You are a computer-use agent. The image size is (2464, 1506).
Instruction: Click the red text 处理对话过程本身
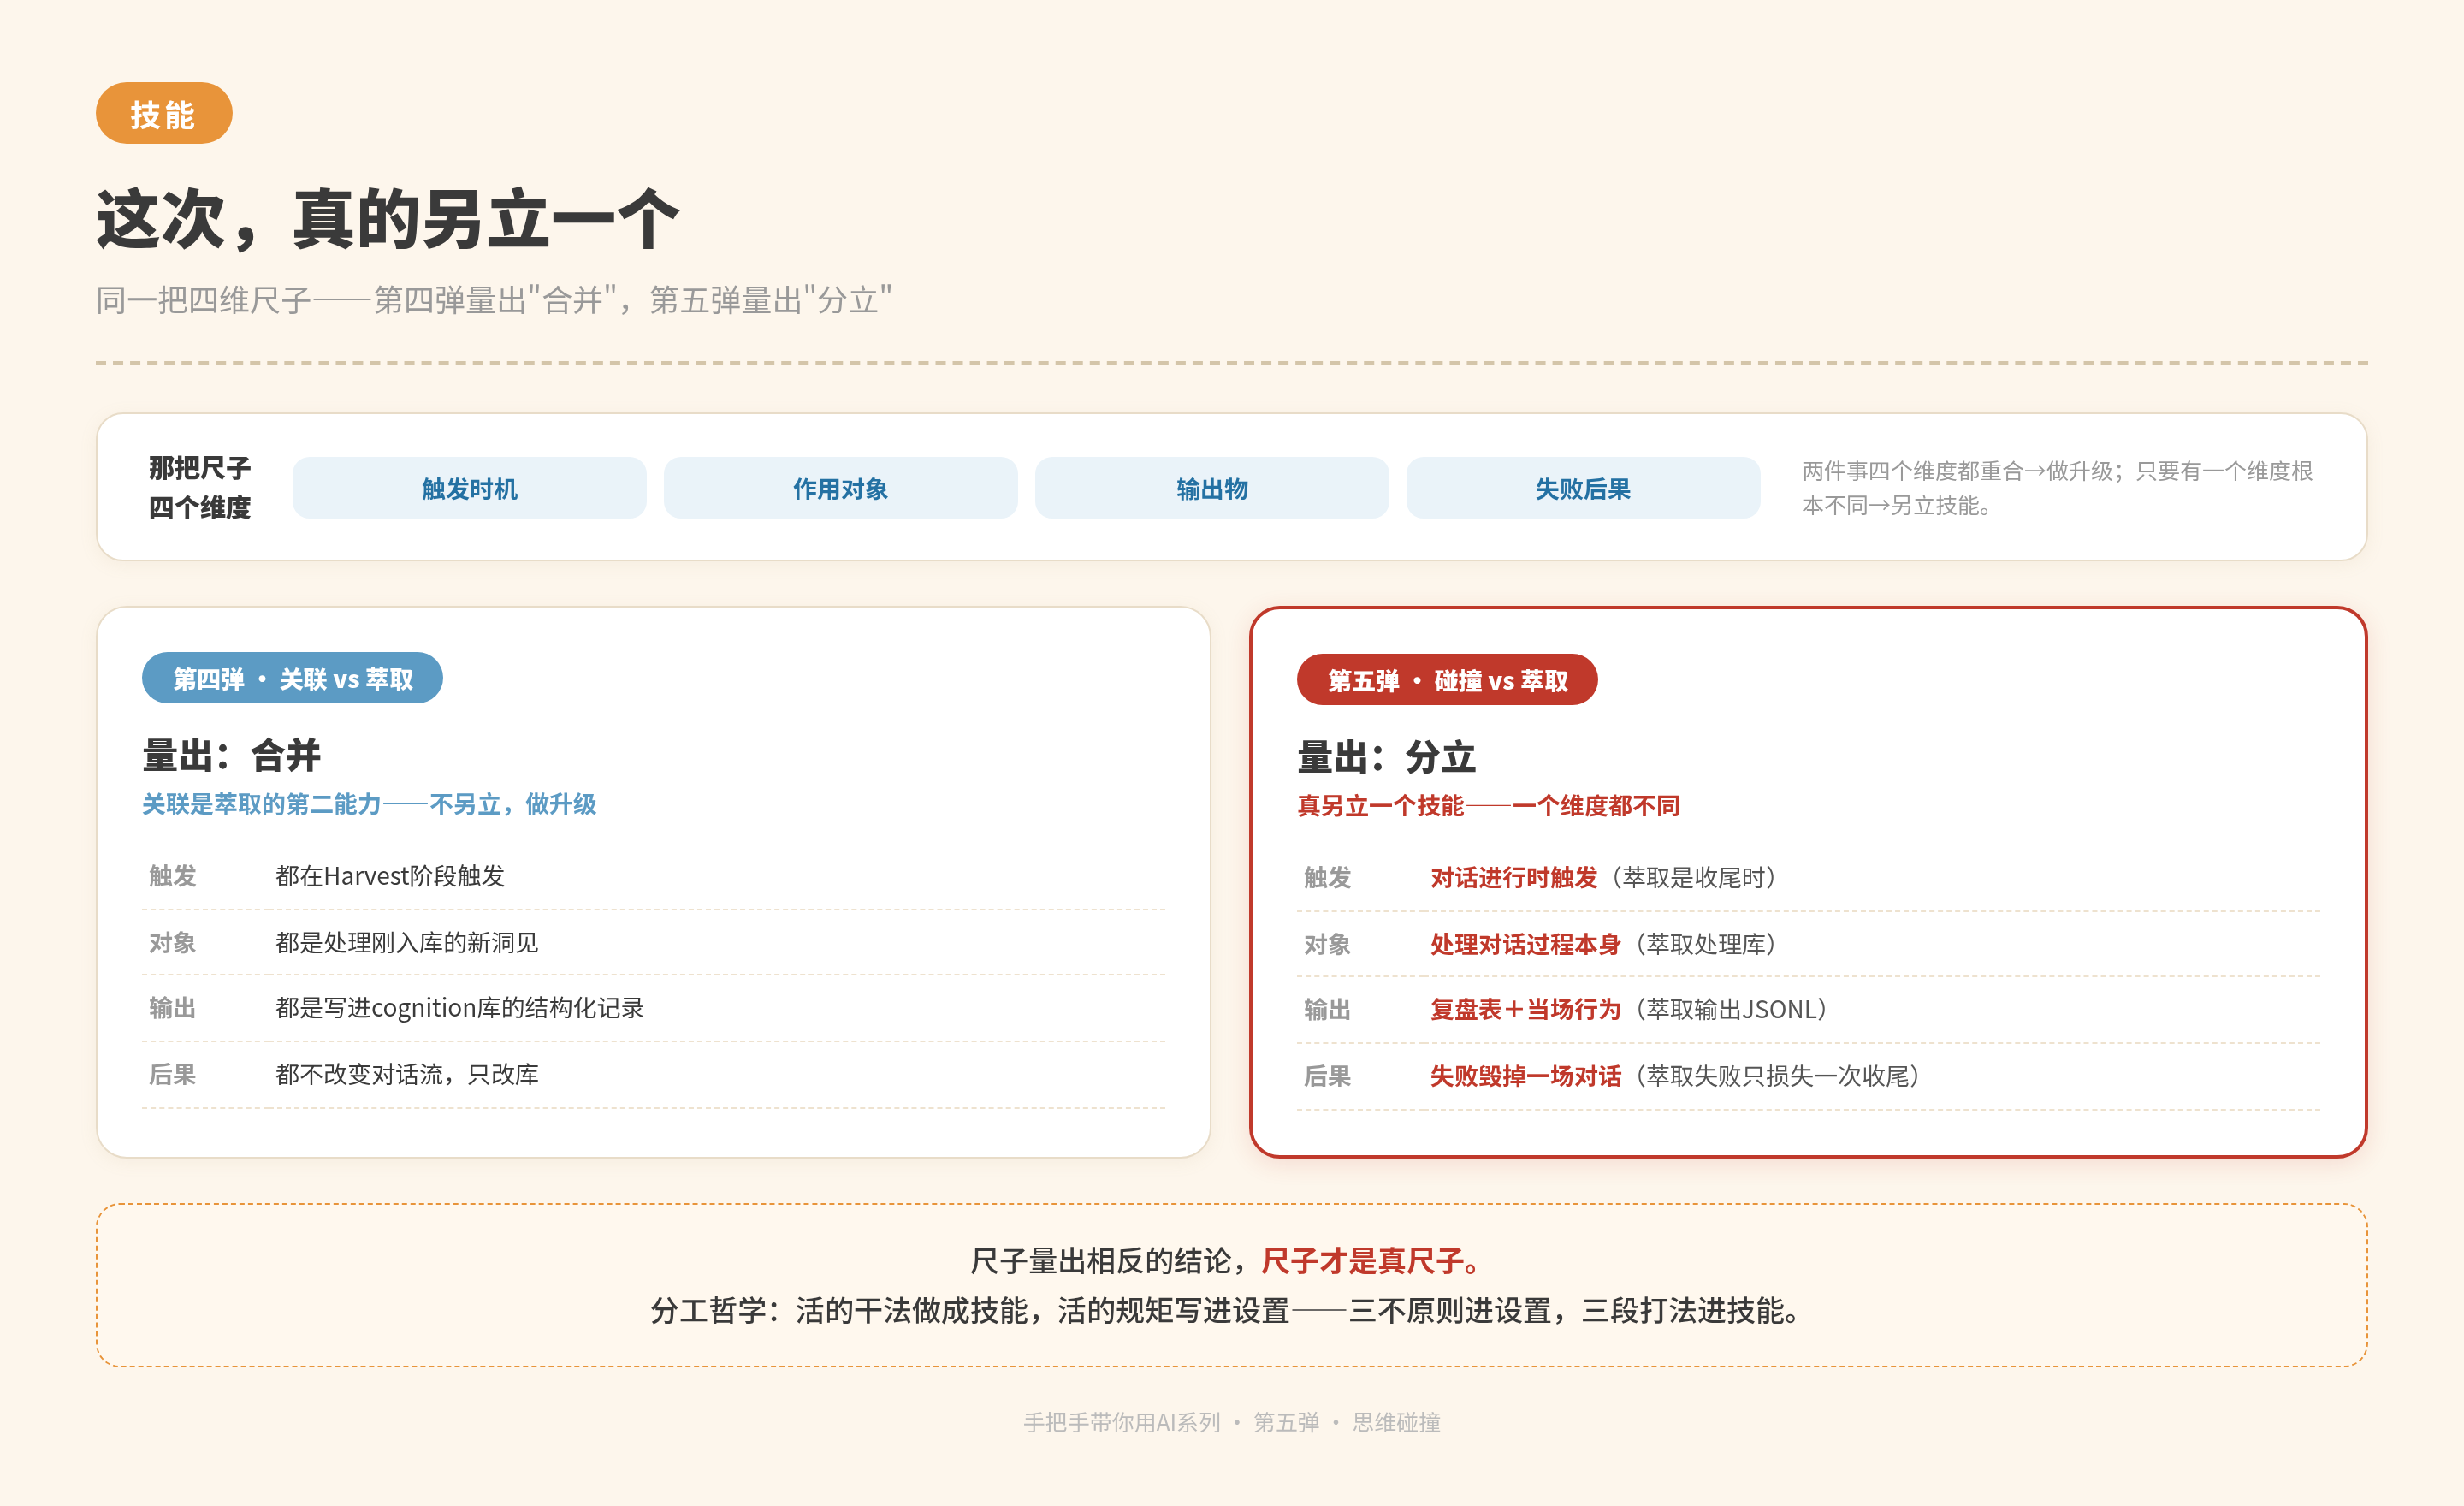(x=1525, y=944)
